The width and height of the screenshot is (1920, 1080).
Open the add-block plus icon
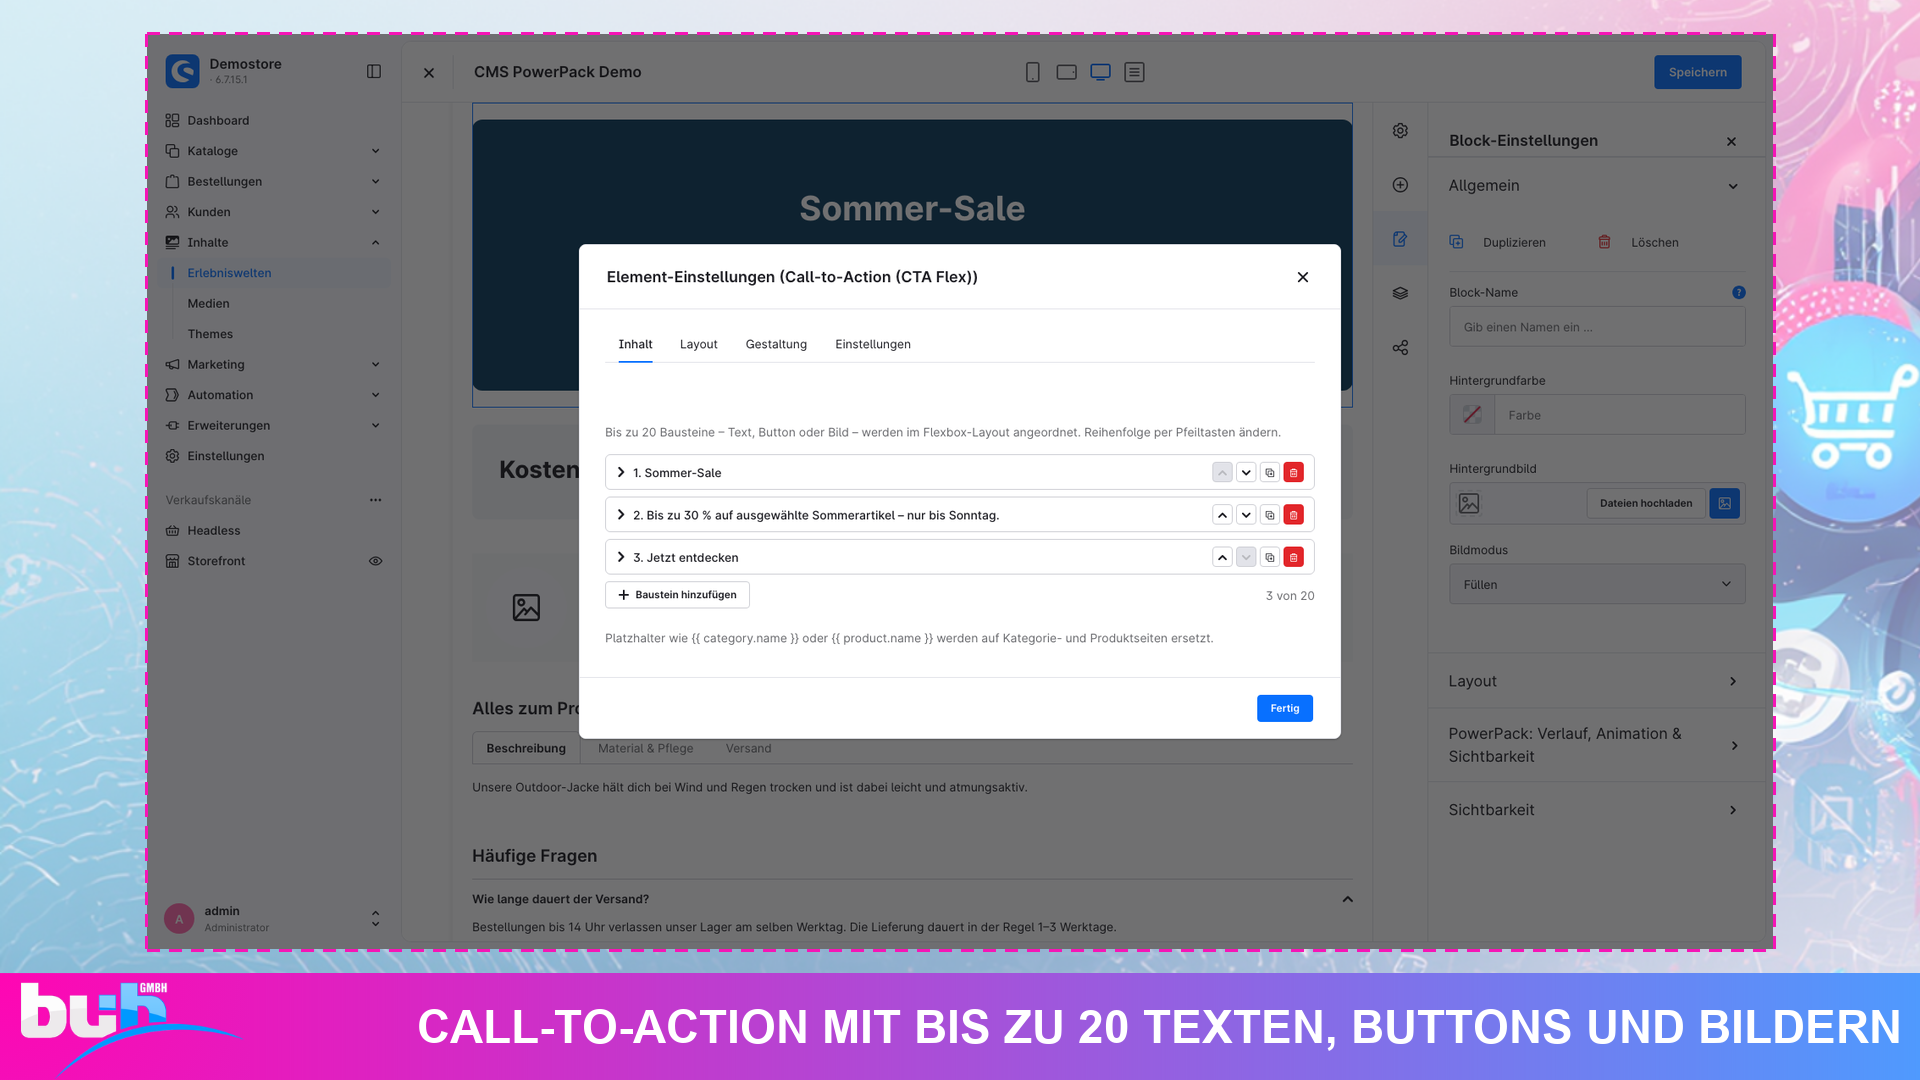click(1400, 185)
